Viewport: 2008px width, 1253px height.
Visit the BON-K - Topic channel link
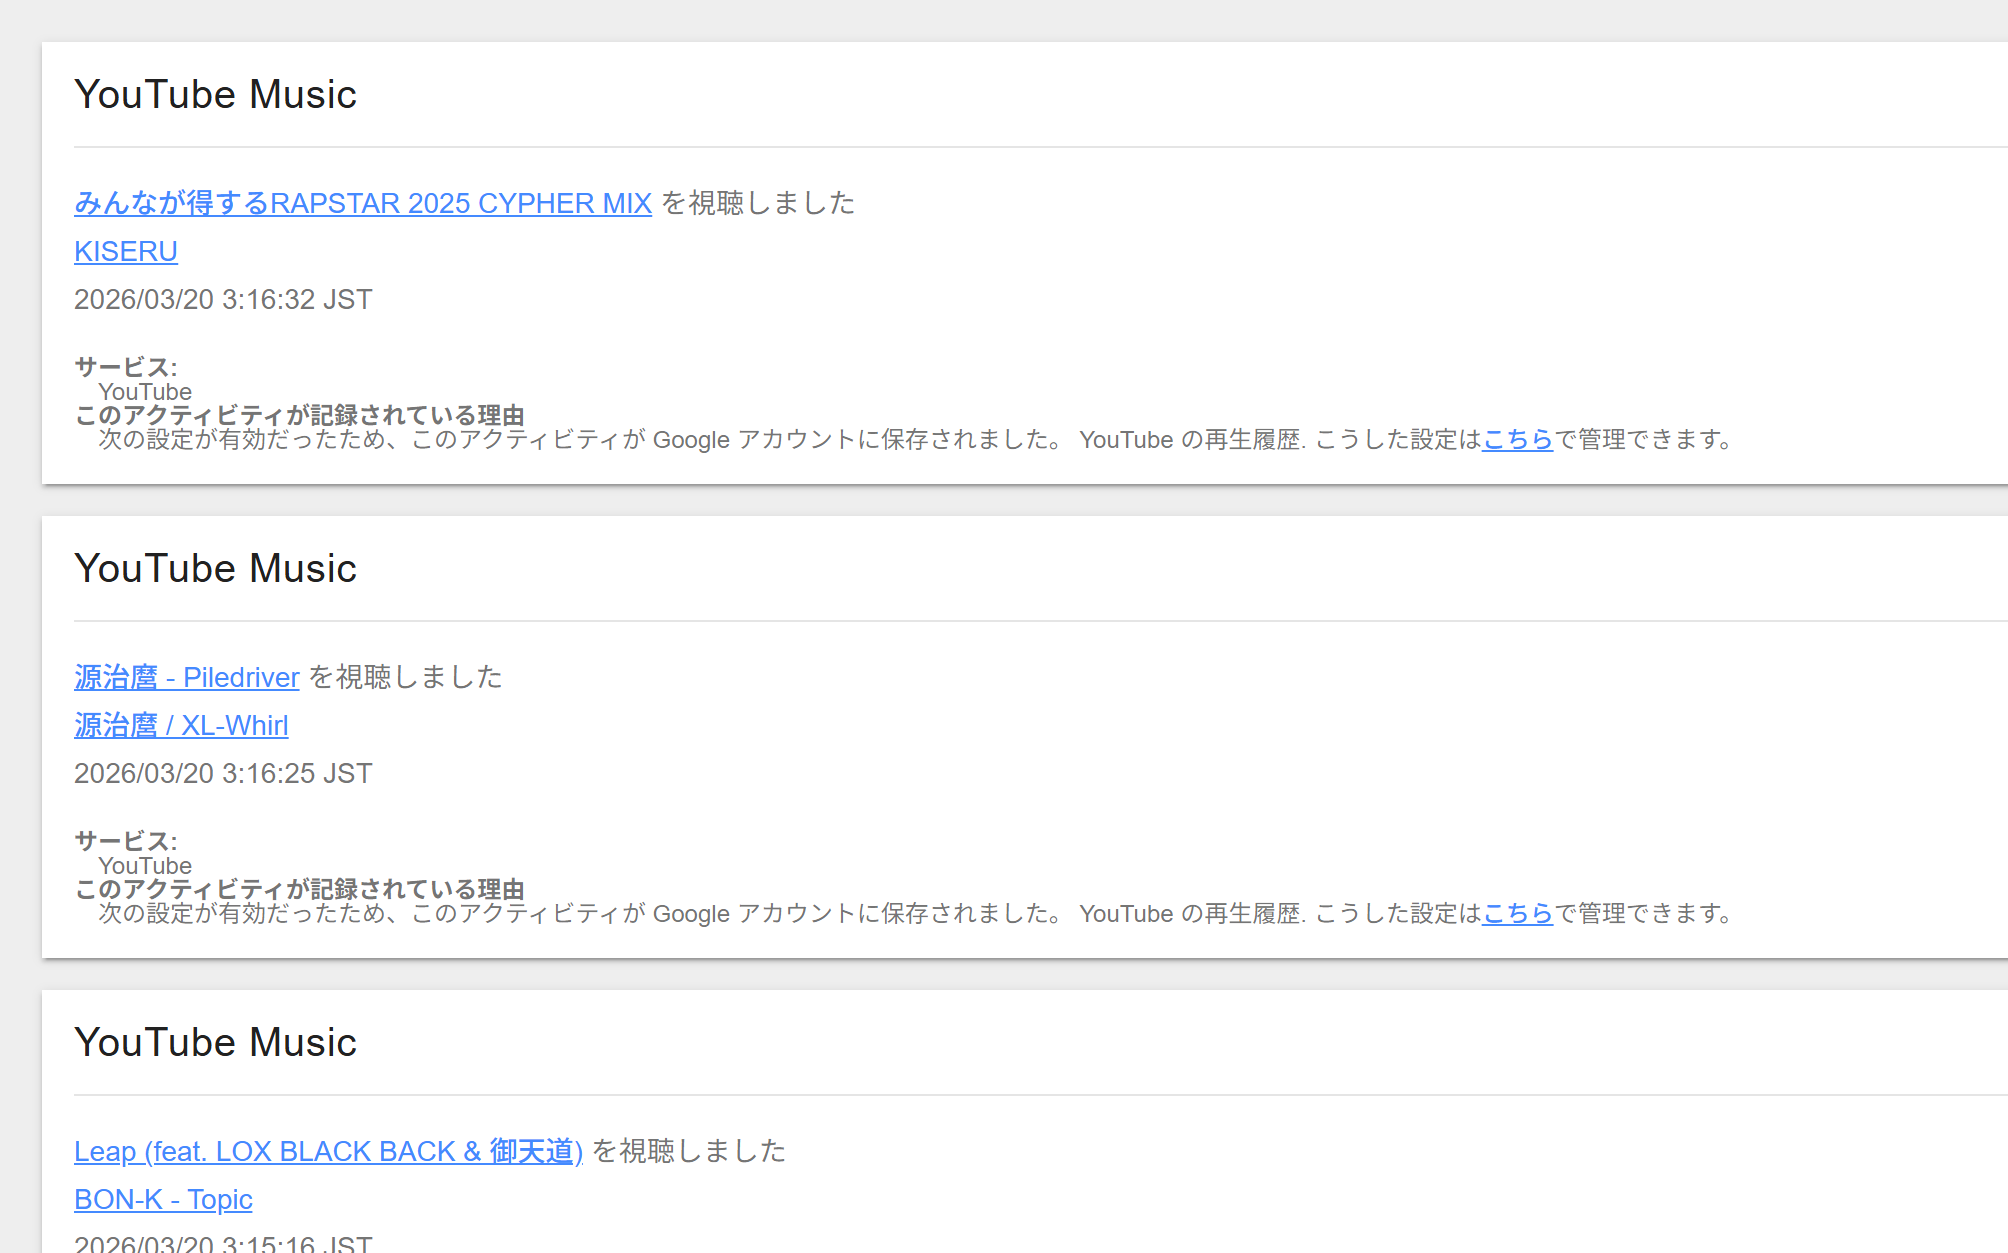(x=163, y=1199)
